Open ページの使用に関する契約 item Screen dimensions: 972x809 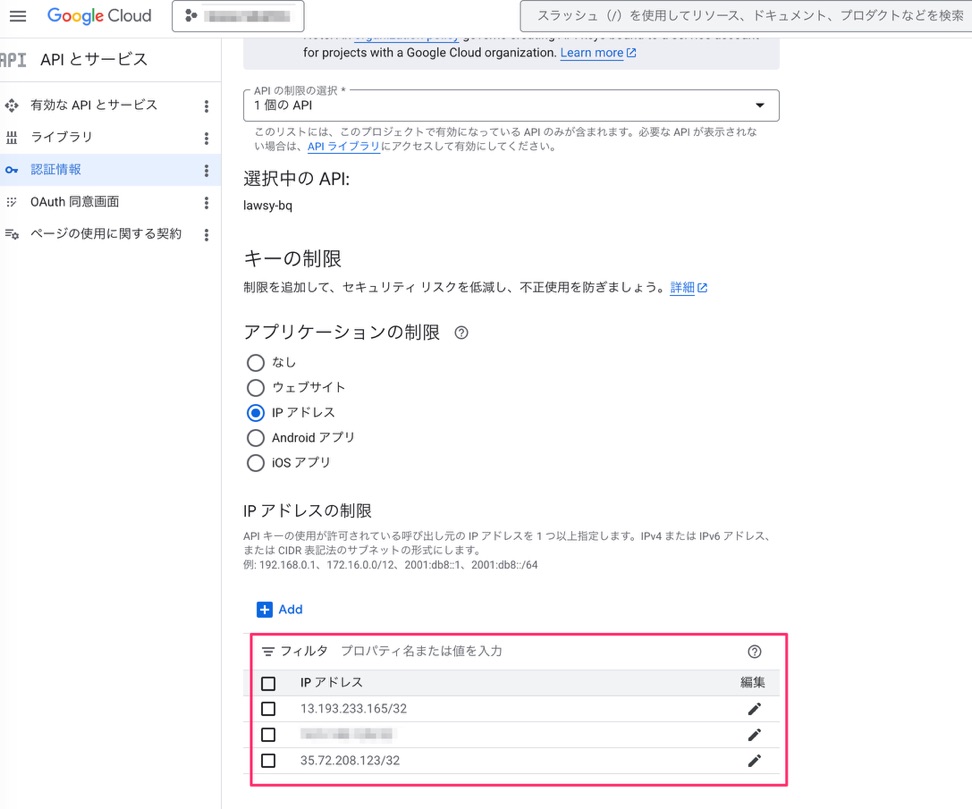click(105, 234)
